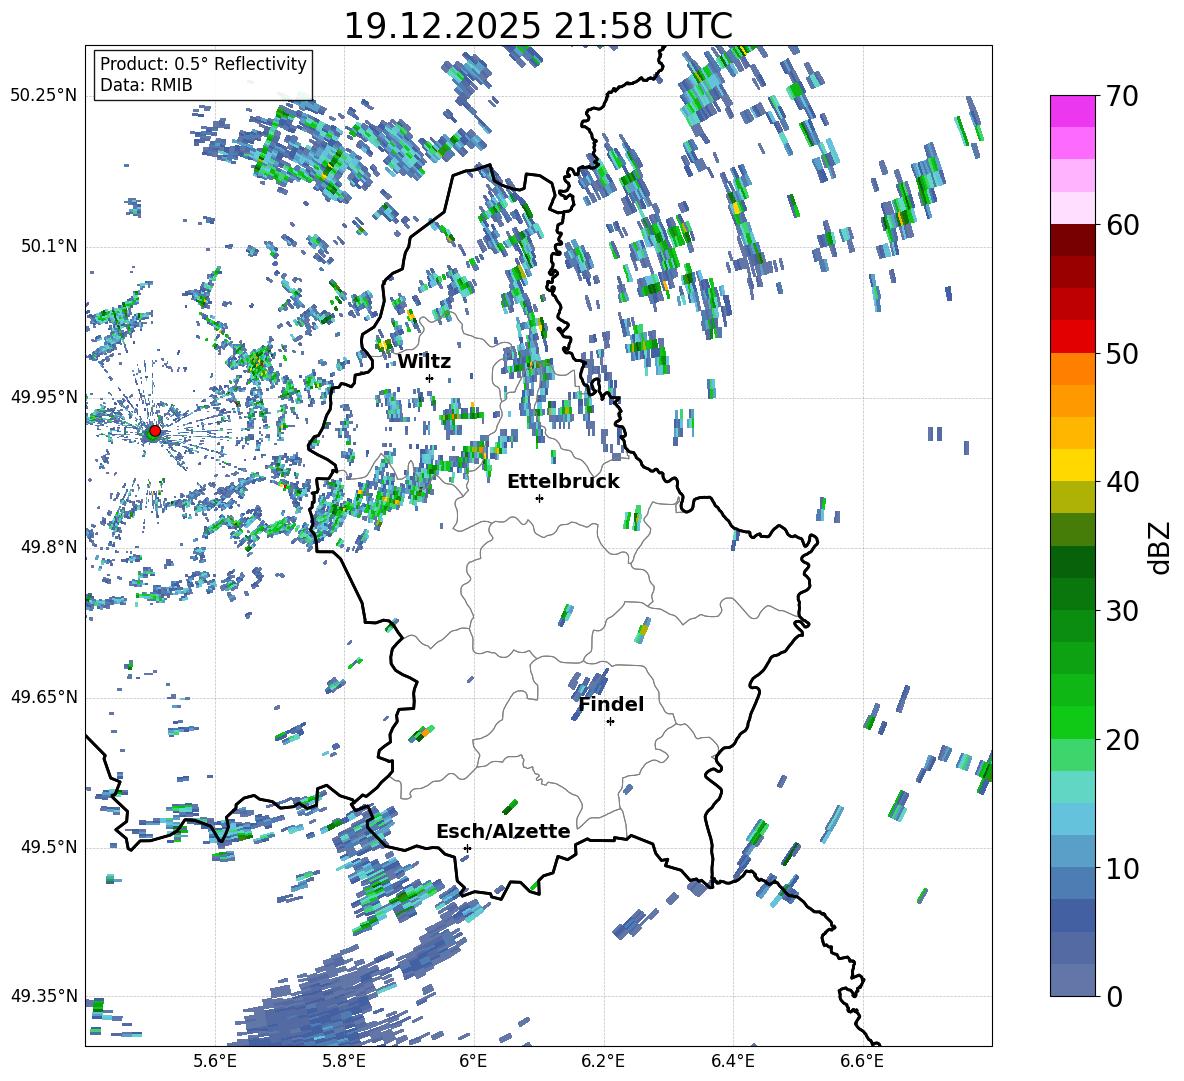This screenshot has height=1081, width=1184.
Task: Click the 70 colorbar tick label
Action: (1122, 97)
